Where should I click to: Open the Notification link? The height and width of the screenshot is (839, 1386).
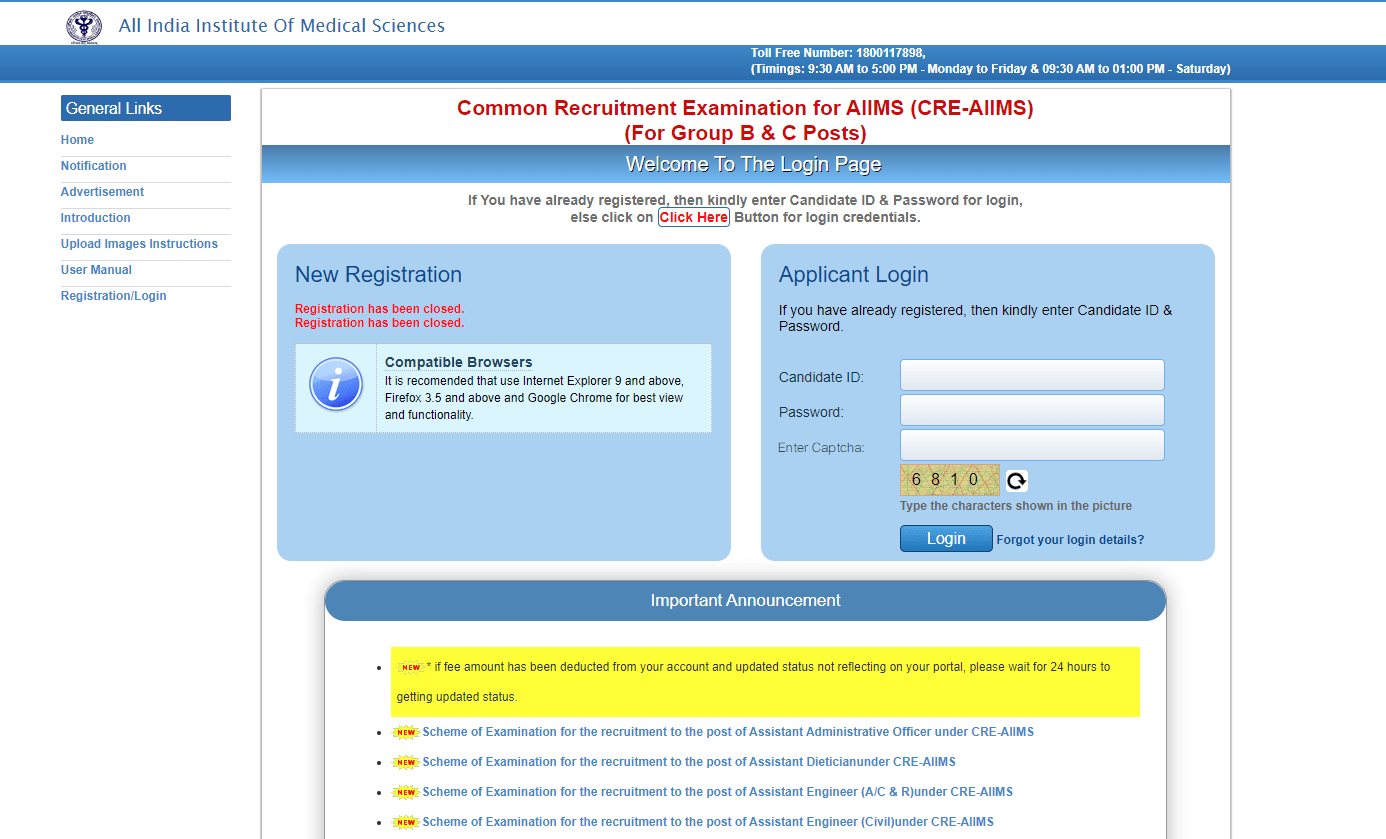[93, 166]
